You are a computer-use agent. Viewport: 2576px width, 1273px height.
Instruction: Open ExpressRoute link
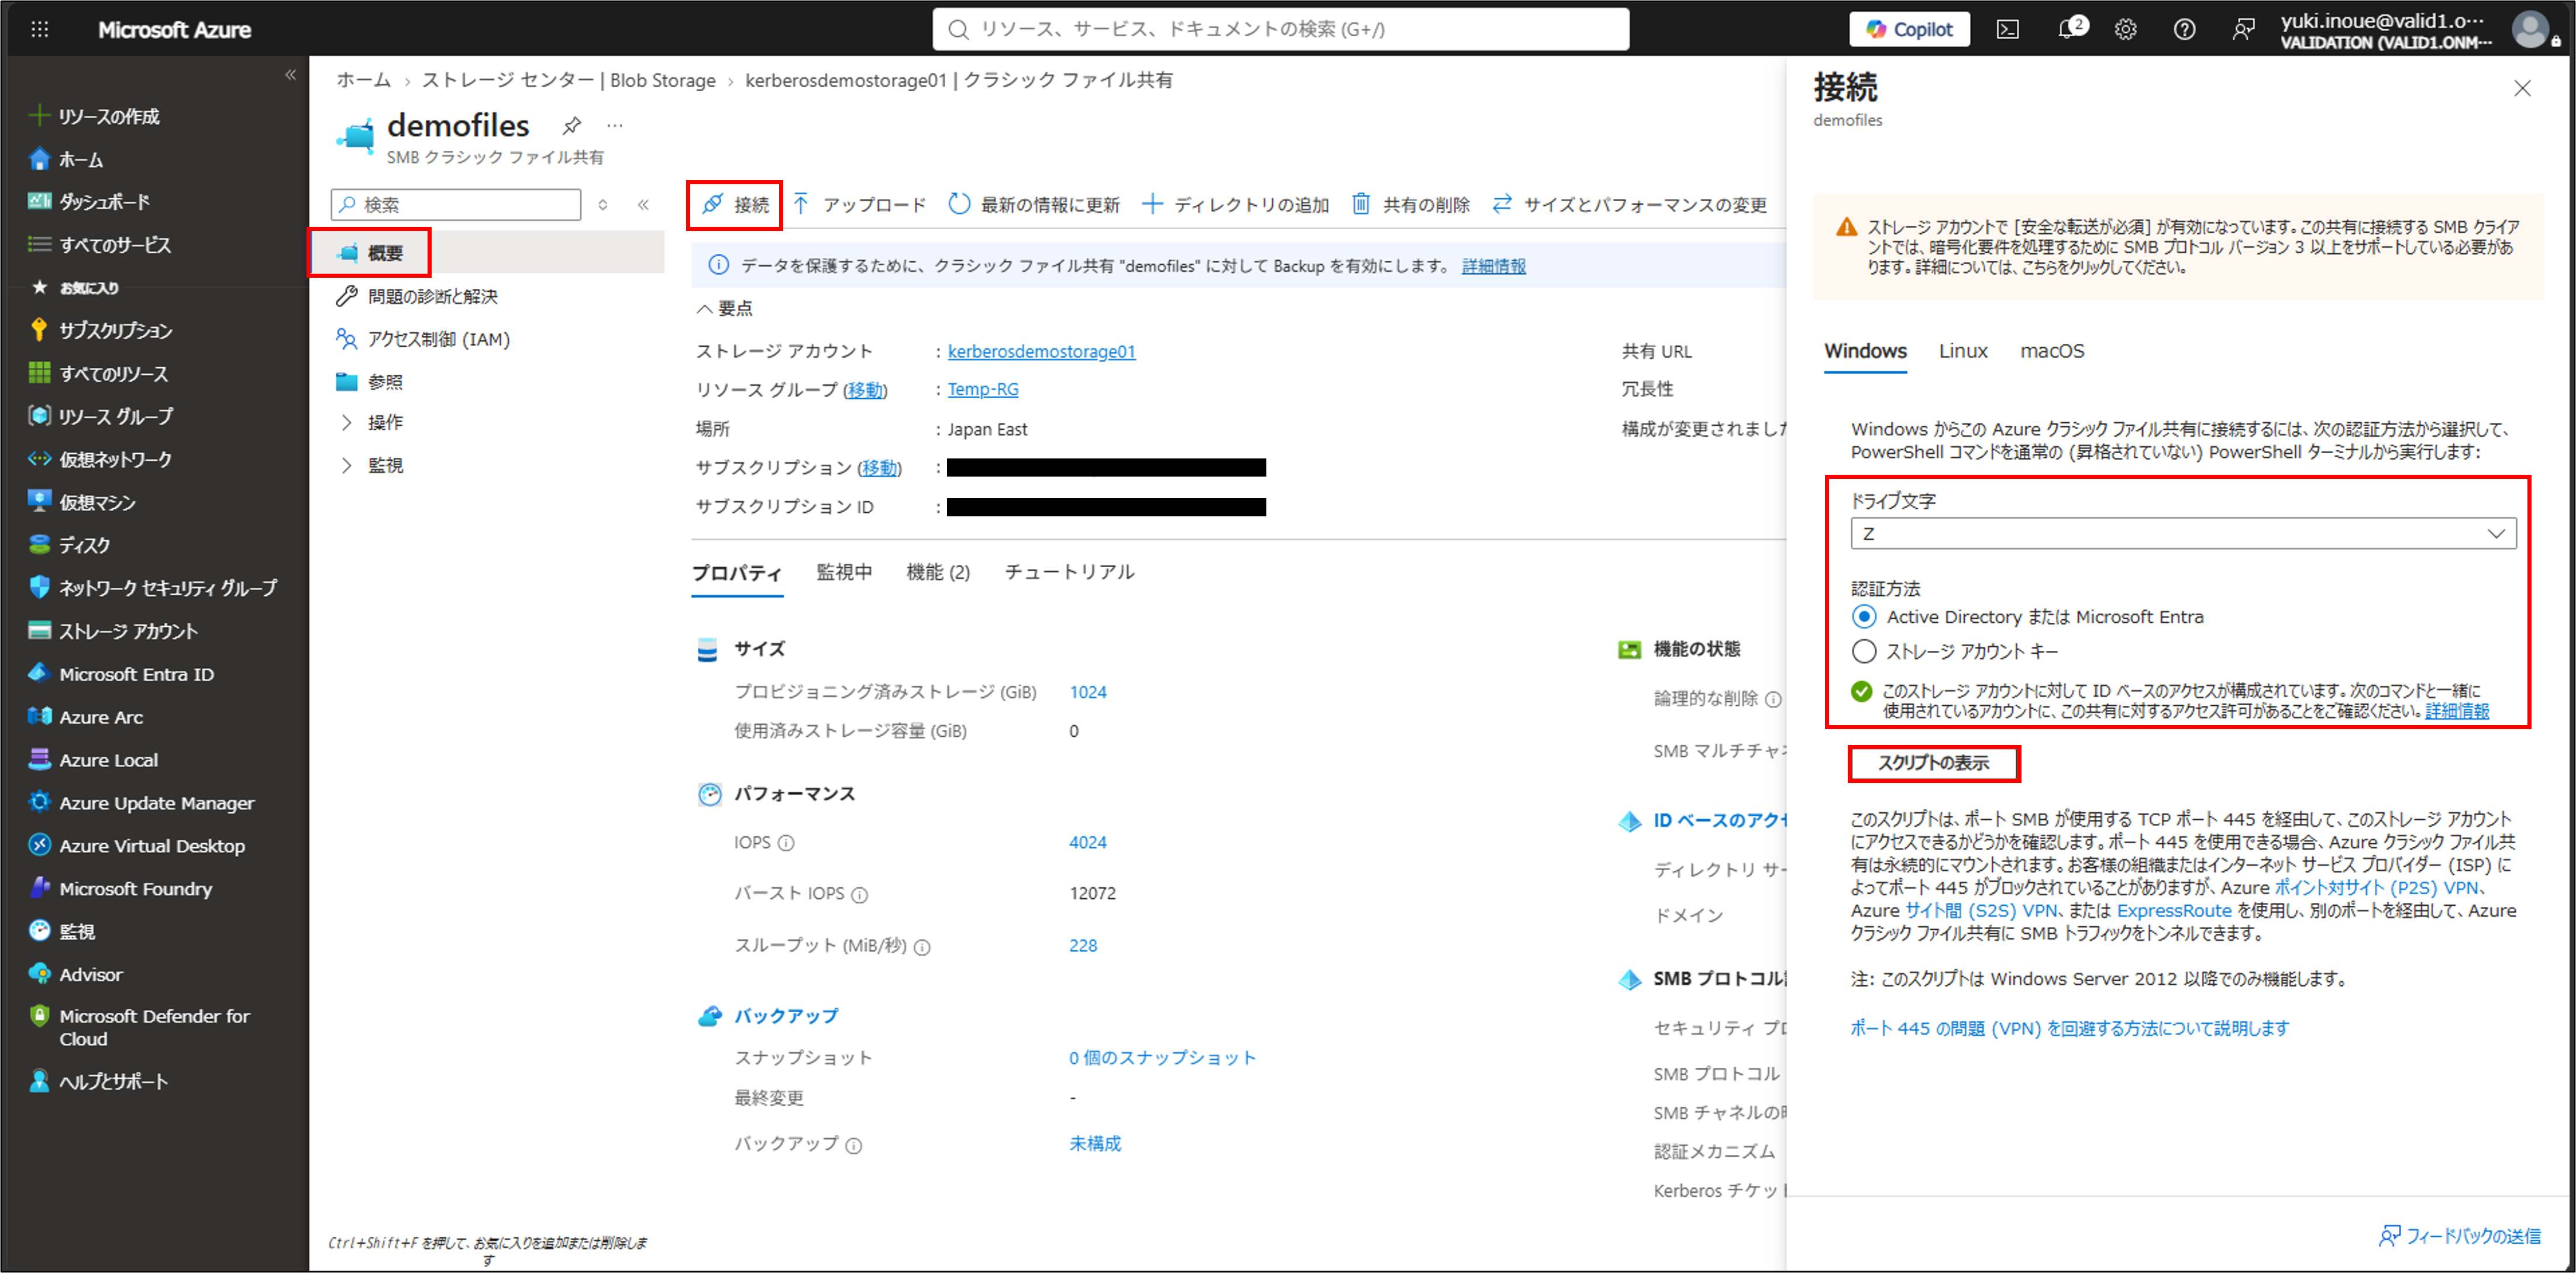[x=2174, y=910]
